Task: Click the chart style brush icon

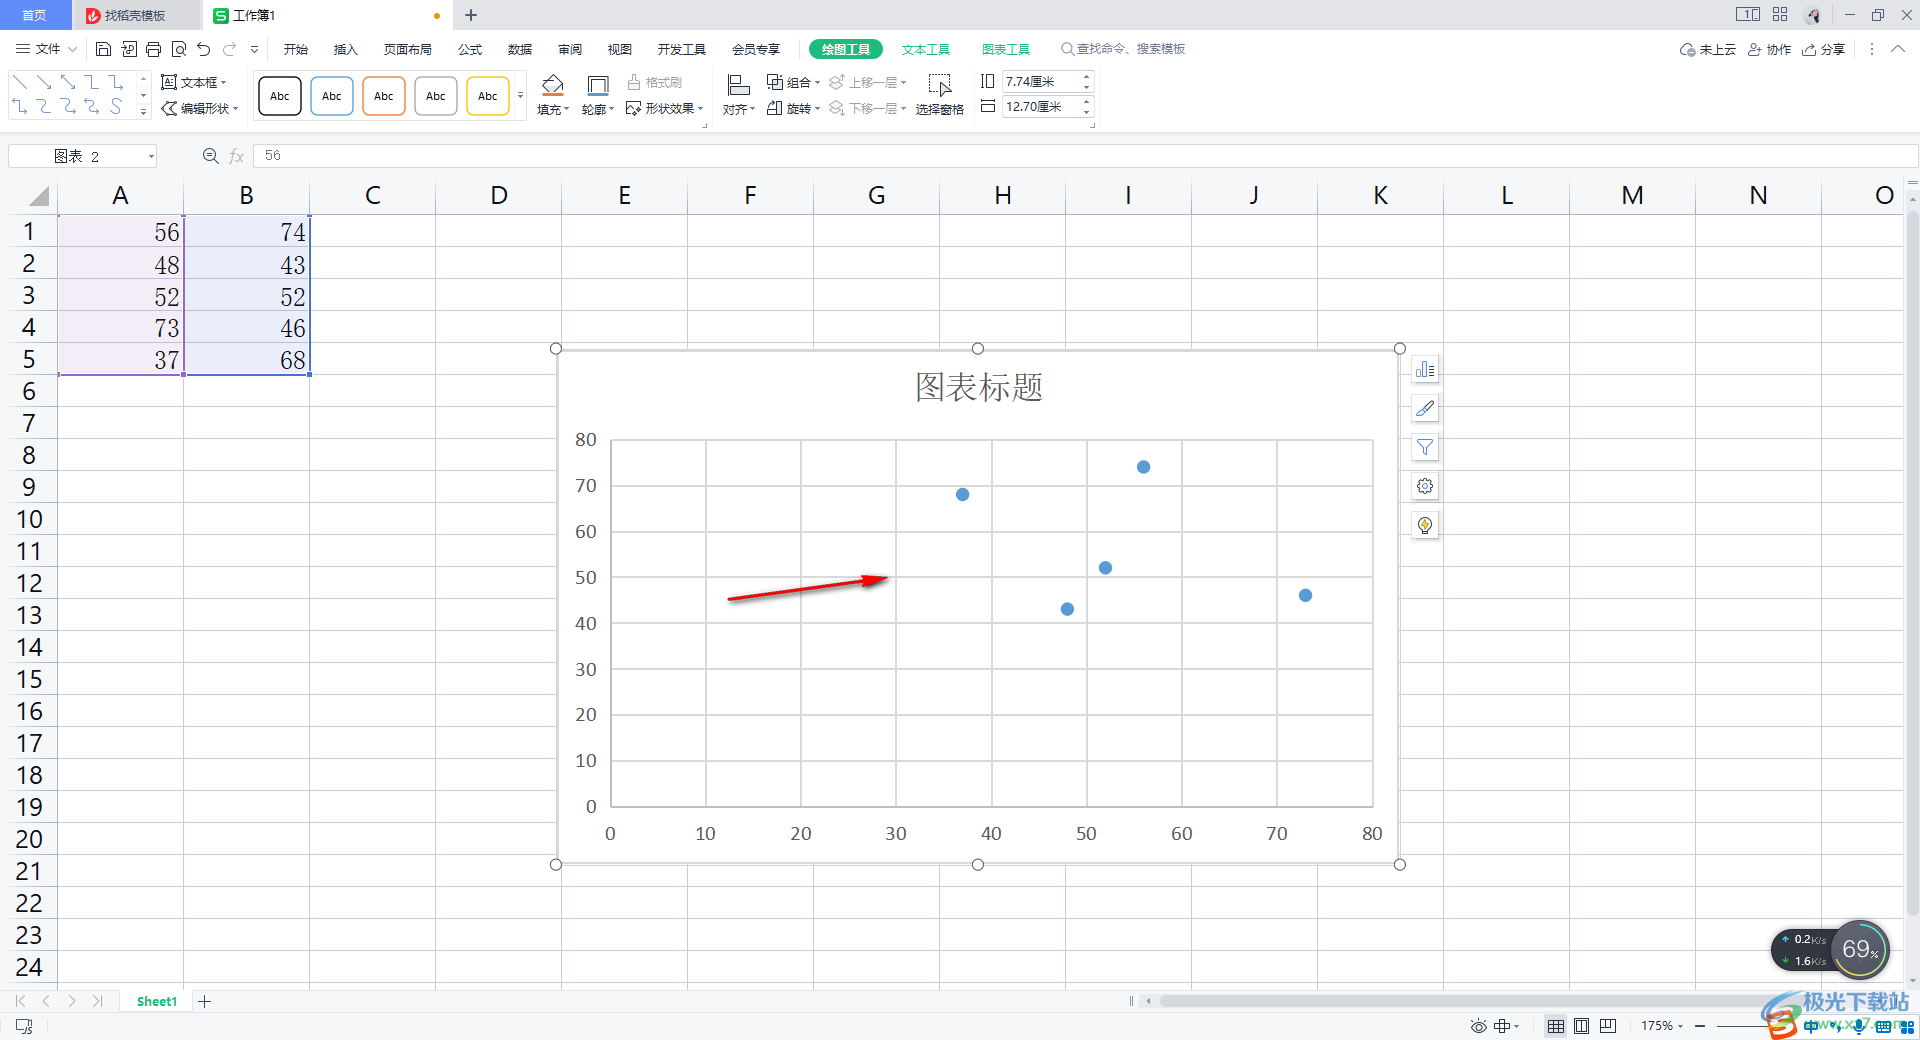Action: (1425, 409)
